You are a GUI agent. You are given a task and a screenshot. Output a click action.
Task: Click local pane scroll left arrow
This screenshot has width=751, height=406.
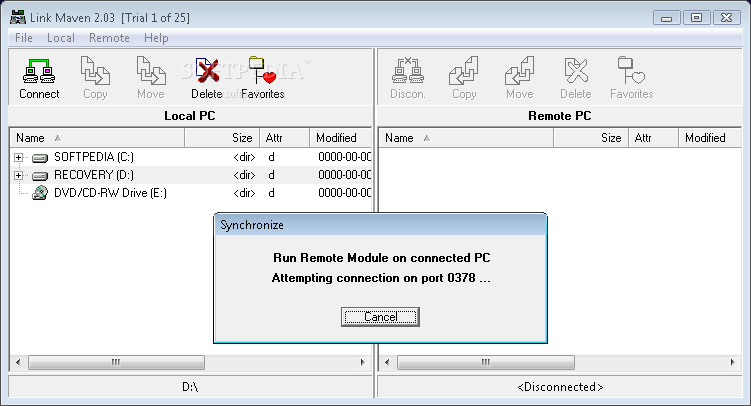point(18,362)
